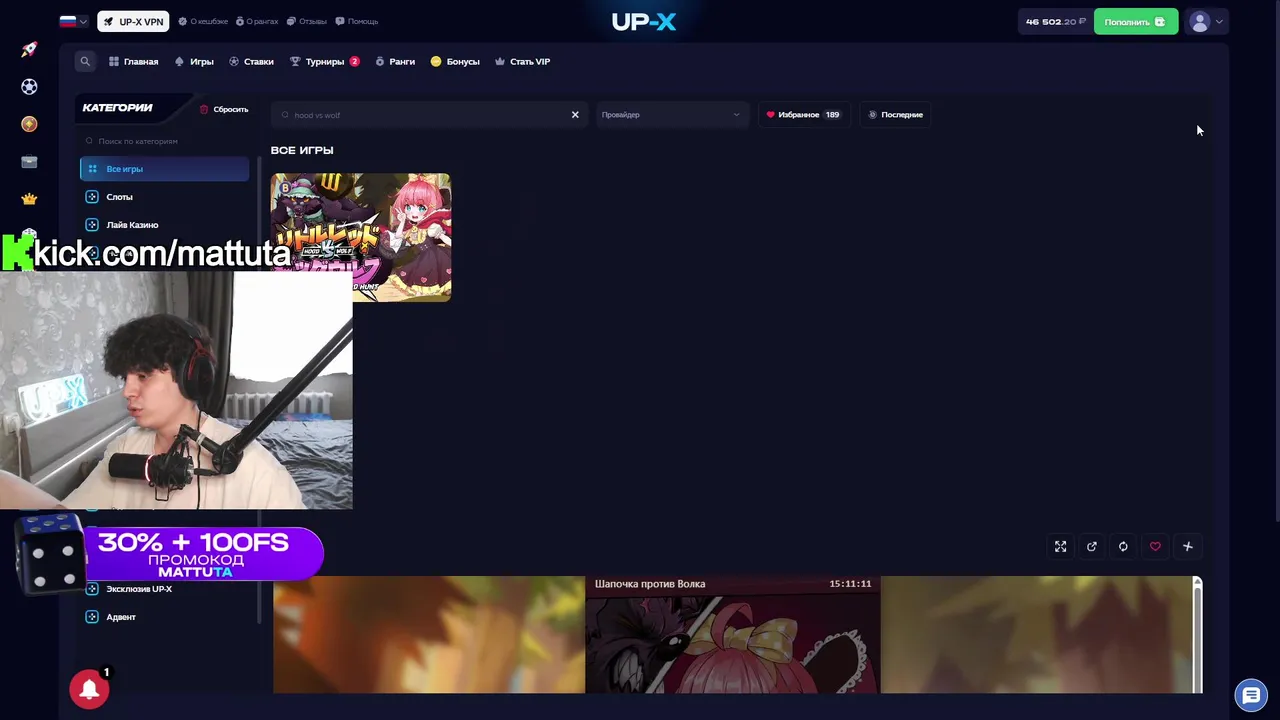Open the red notification bell
Screen dimensions: 1280x720
tap(89, 689)
